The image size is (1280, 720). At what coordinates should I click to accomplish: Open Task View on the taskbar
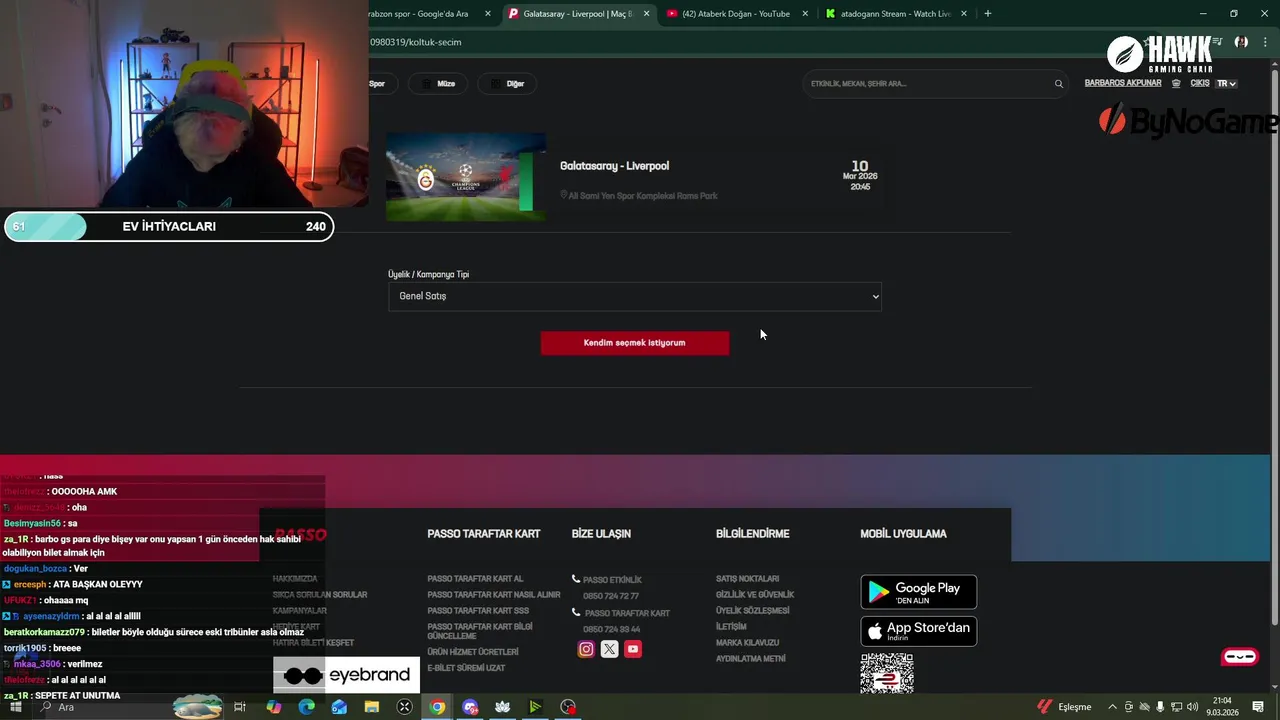240,707
